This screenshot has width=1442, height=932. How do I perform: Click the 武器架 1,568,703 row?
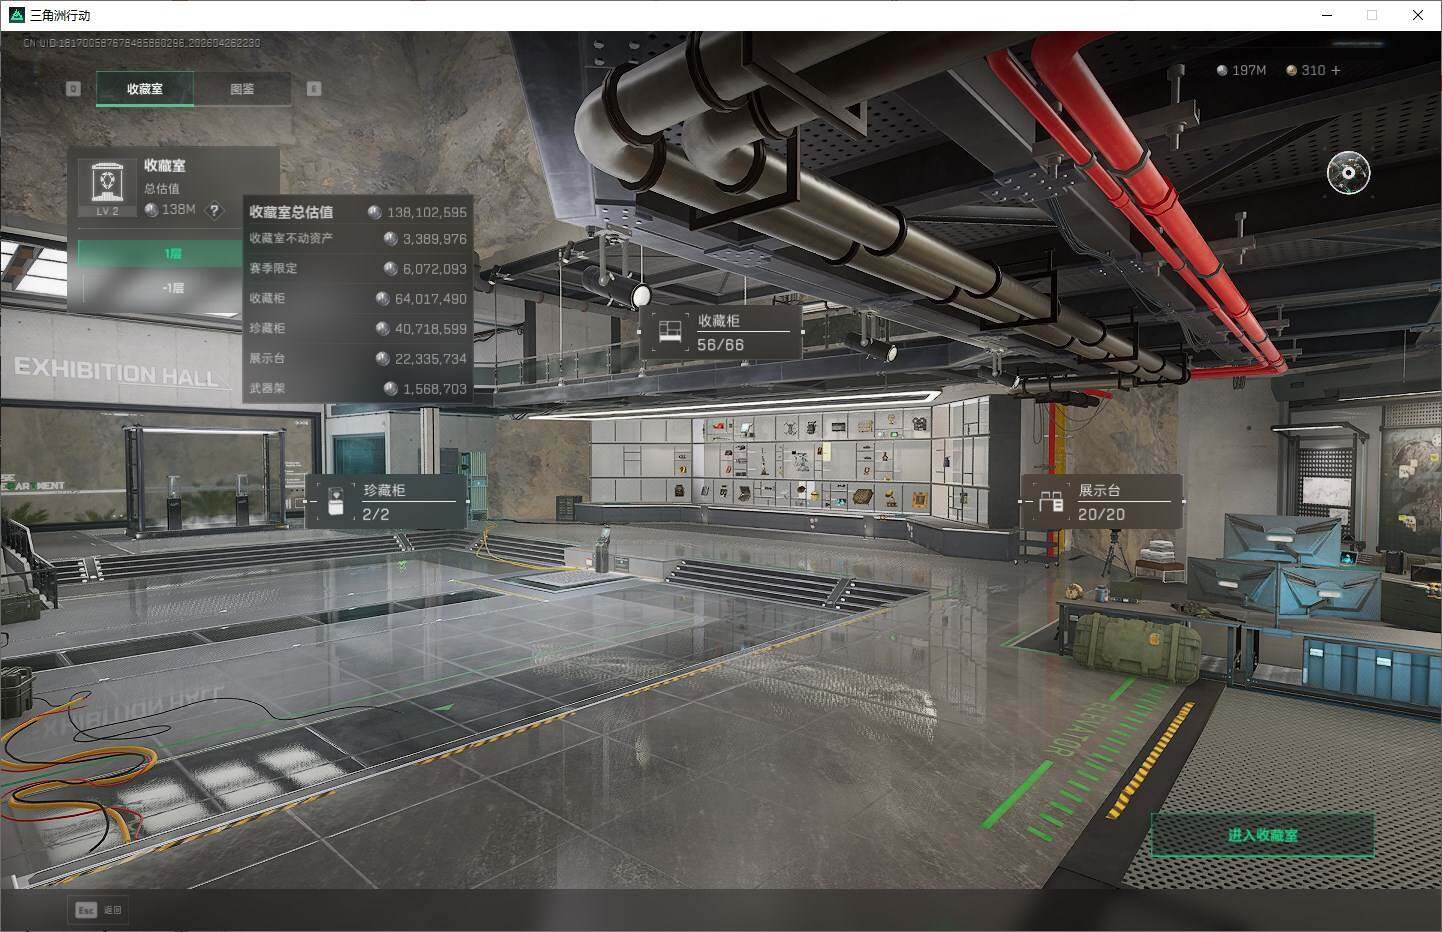[358, 389]
